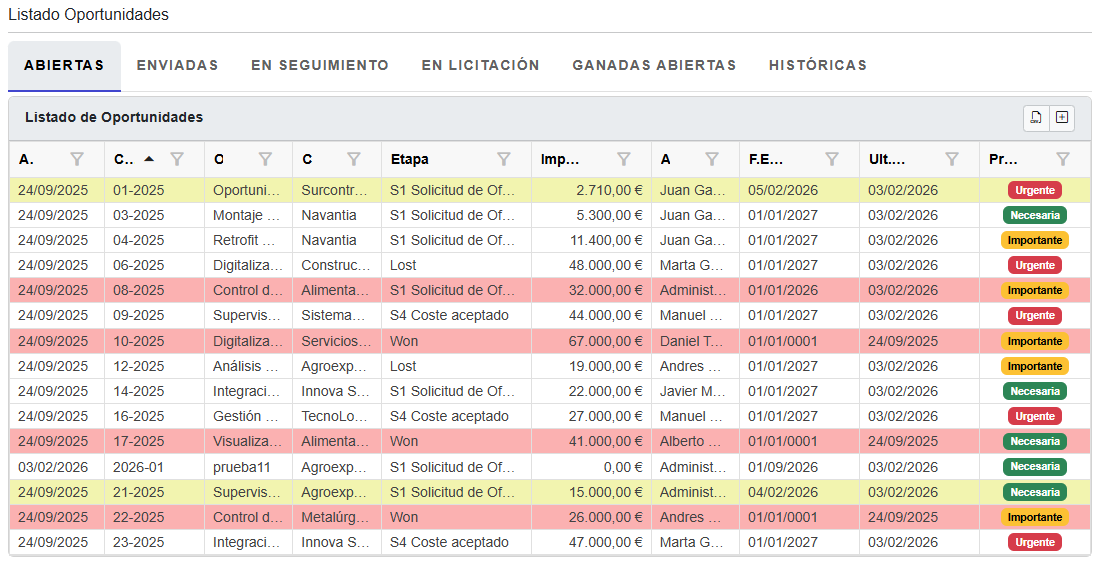Click the Necesaria badge on row 03-2025
Screen dimensions: 1098x561
click(1034, 215)
